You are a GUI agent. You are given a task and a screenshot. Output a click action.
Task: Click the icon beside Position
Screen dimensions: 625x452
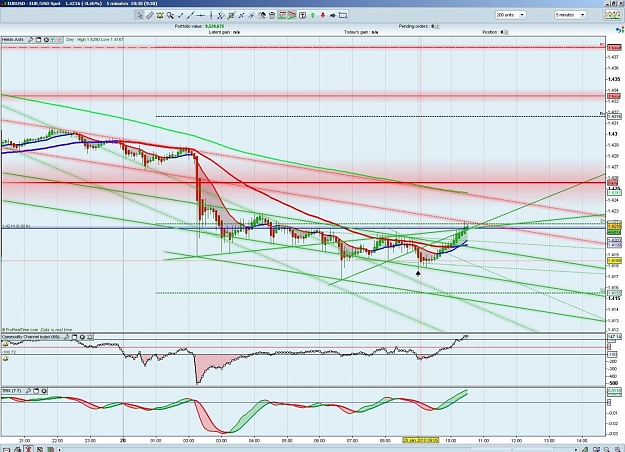506,32
